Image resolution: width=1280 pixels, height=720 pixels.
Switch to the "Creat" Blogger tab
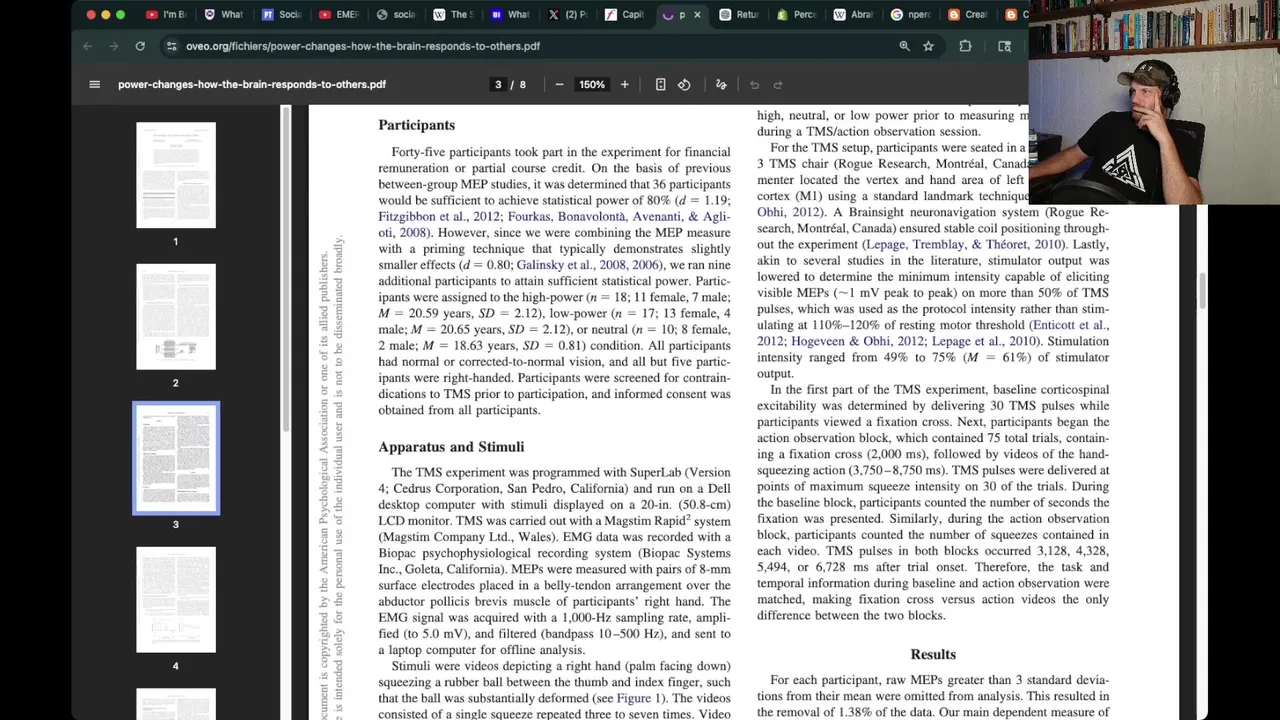click(969, 15)
